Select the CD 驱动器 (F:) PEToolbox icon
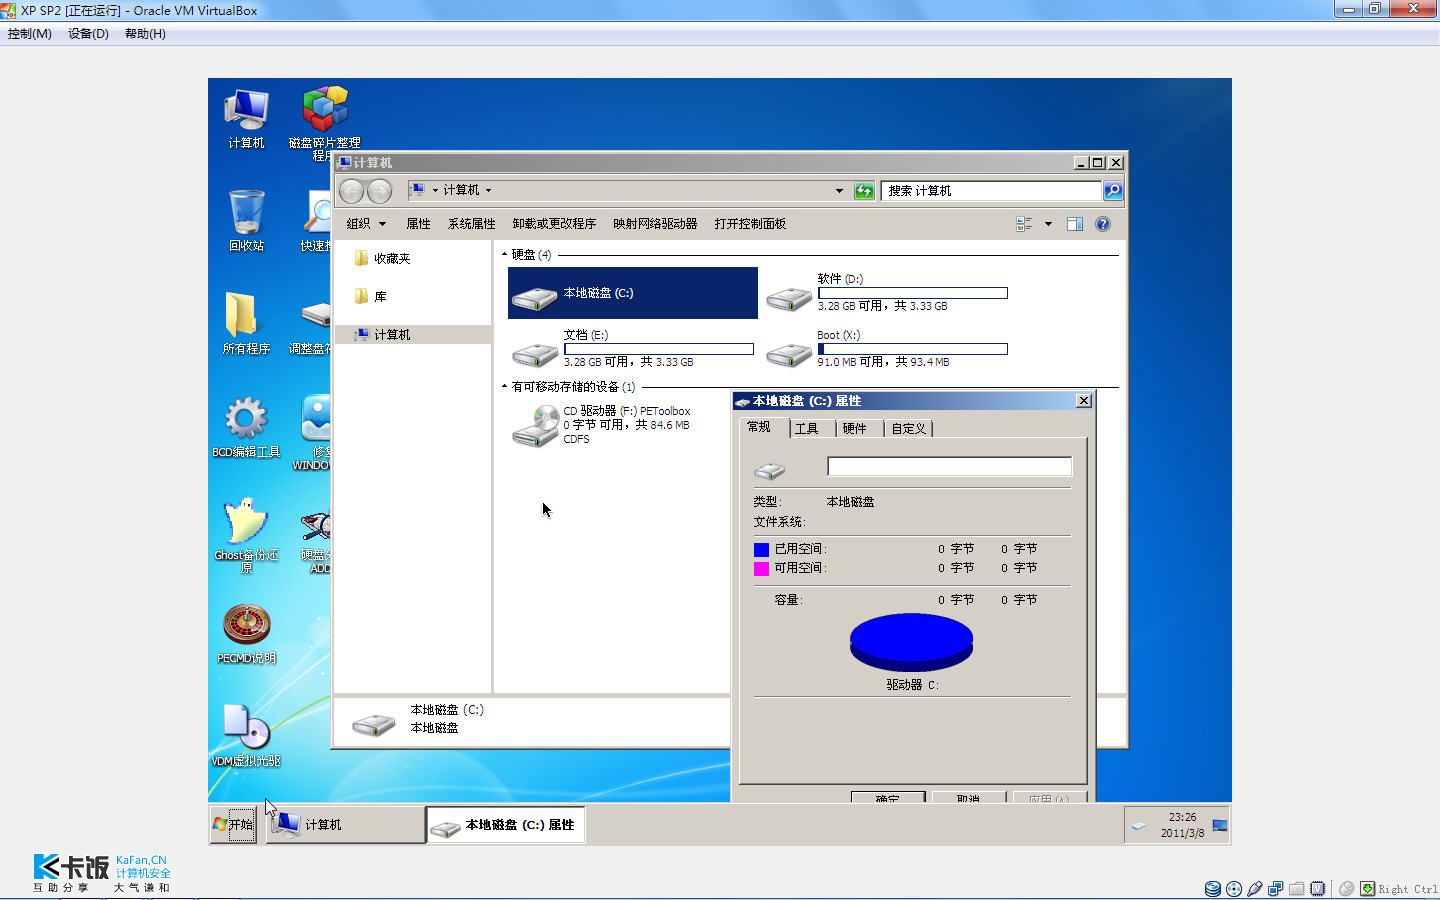The width and height of the screenshot is (1440, 900). (x=535, y=426)
